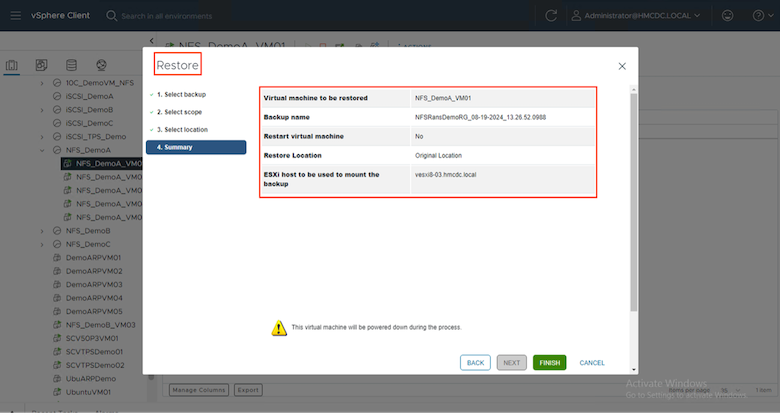Click the warning triangle icon
The width and height of the screenshot is (780, 415).
tap(279, 328)
